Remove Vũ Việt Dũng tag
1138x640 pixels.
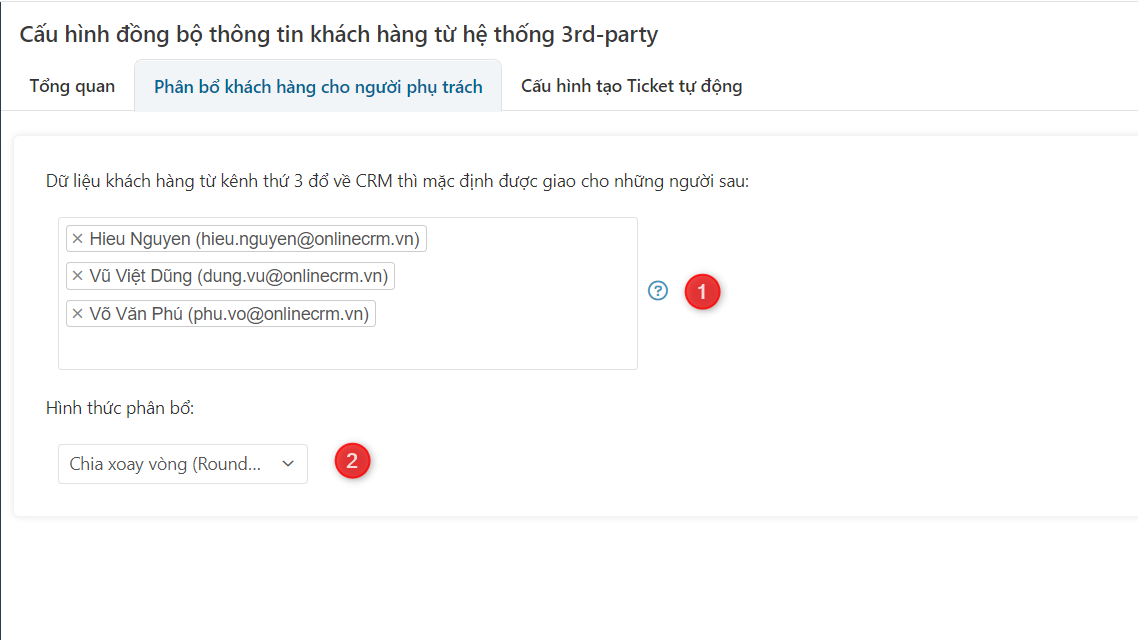click(x=78, y=276)
